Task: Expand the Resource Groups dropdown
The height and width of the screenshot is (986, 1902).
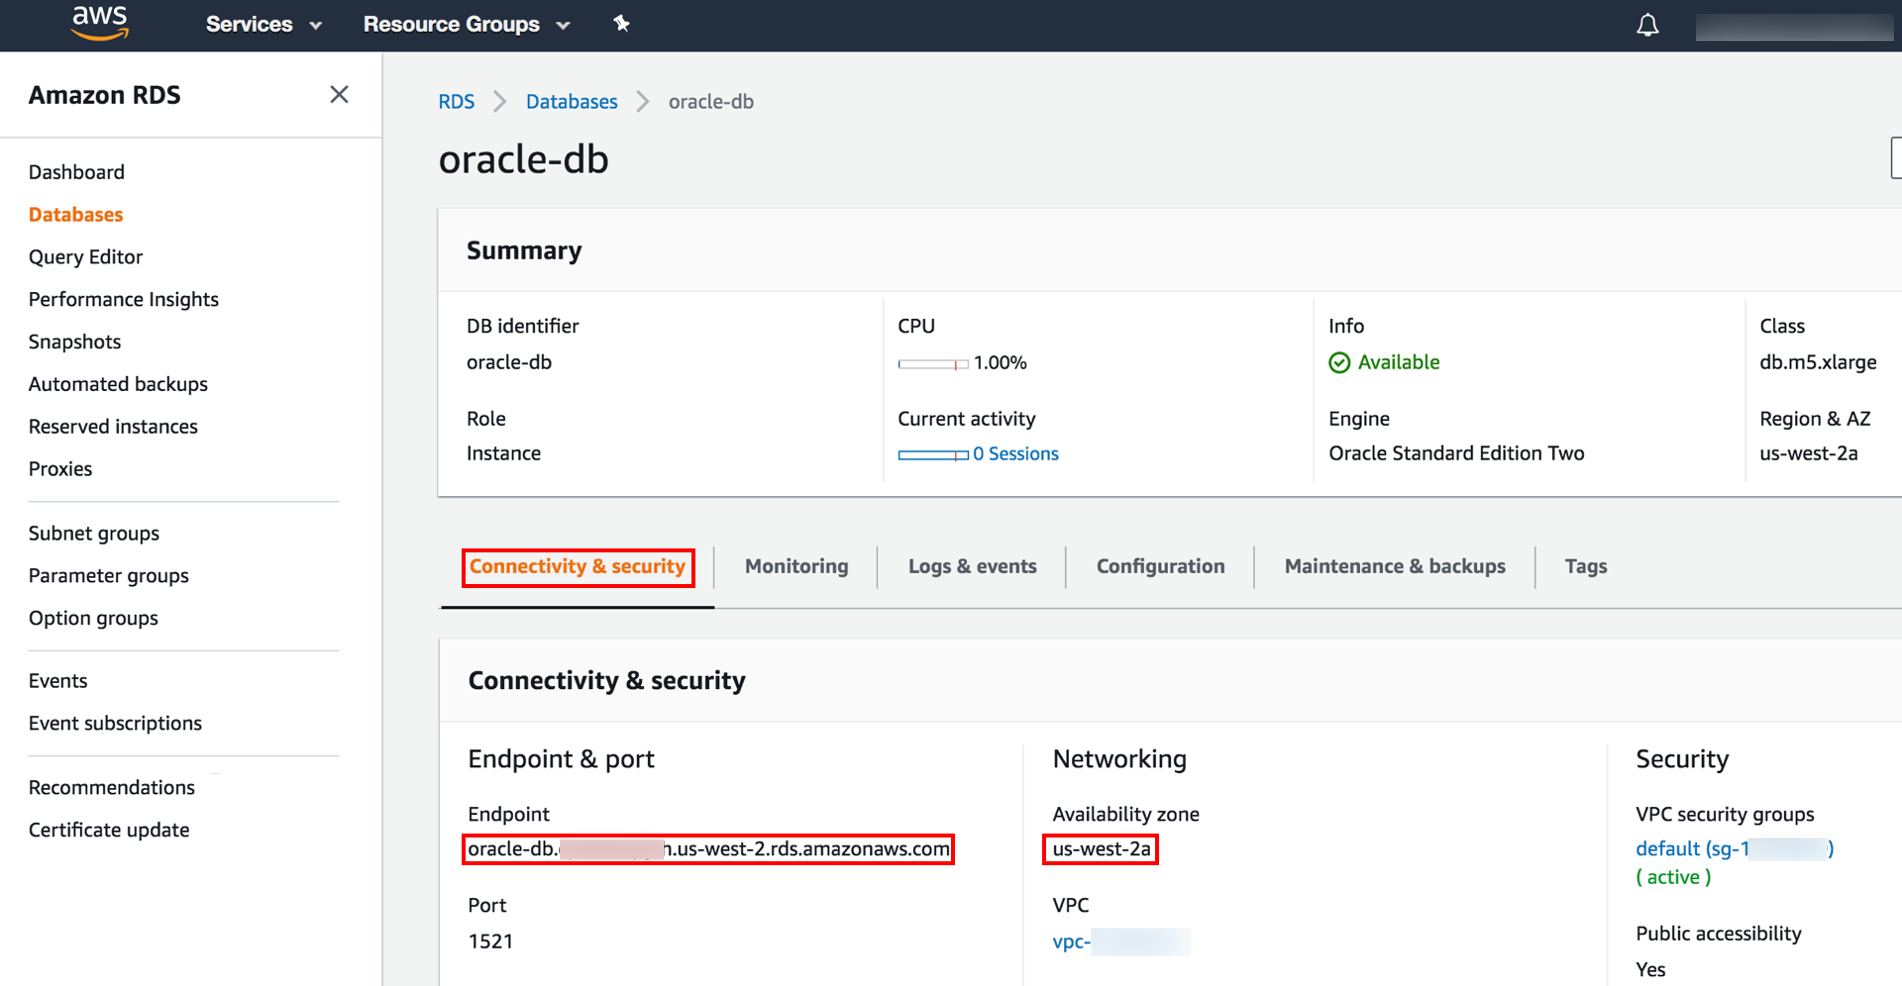Action: click(466, 24)
